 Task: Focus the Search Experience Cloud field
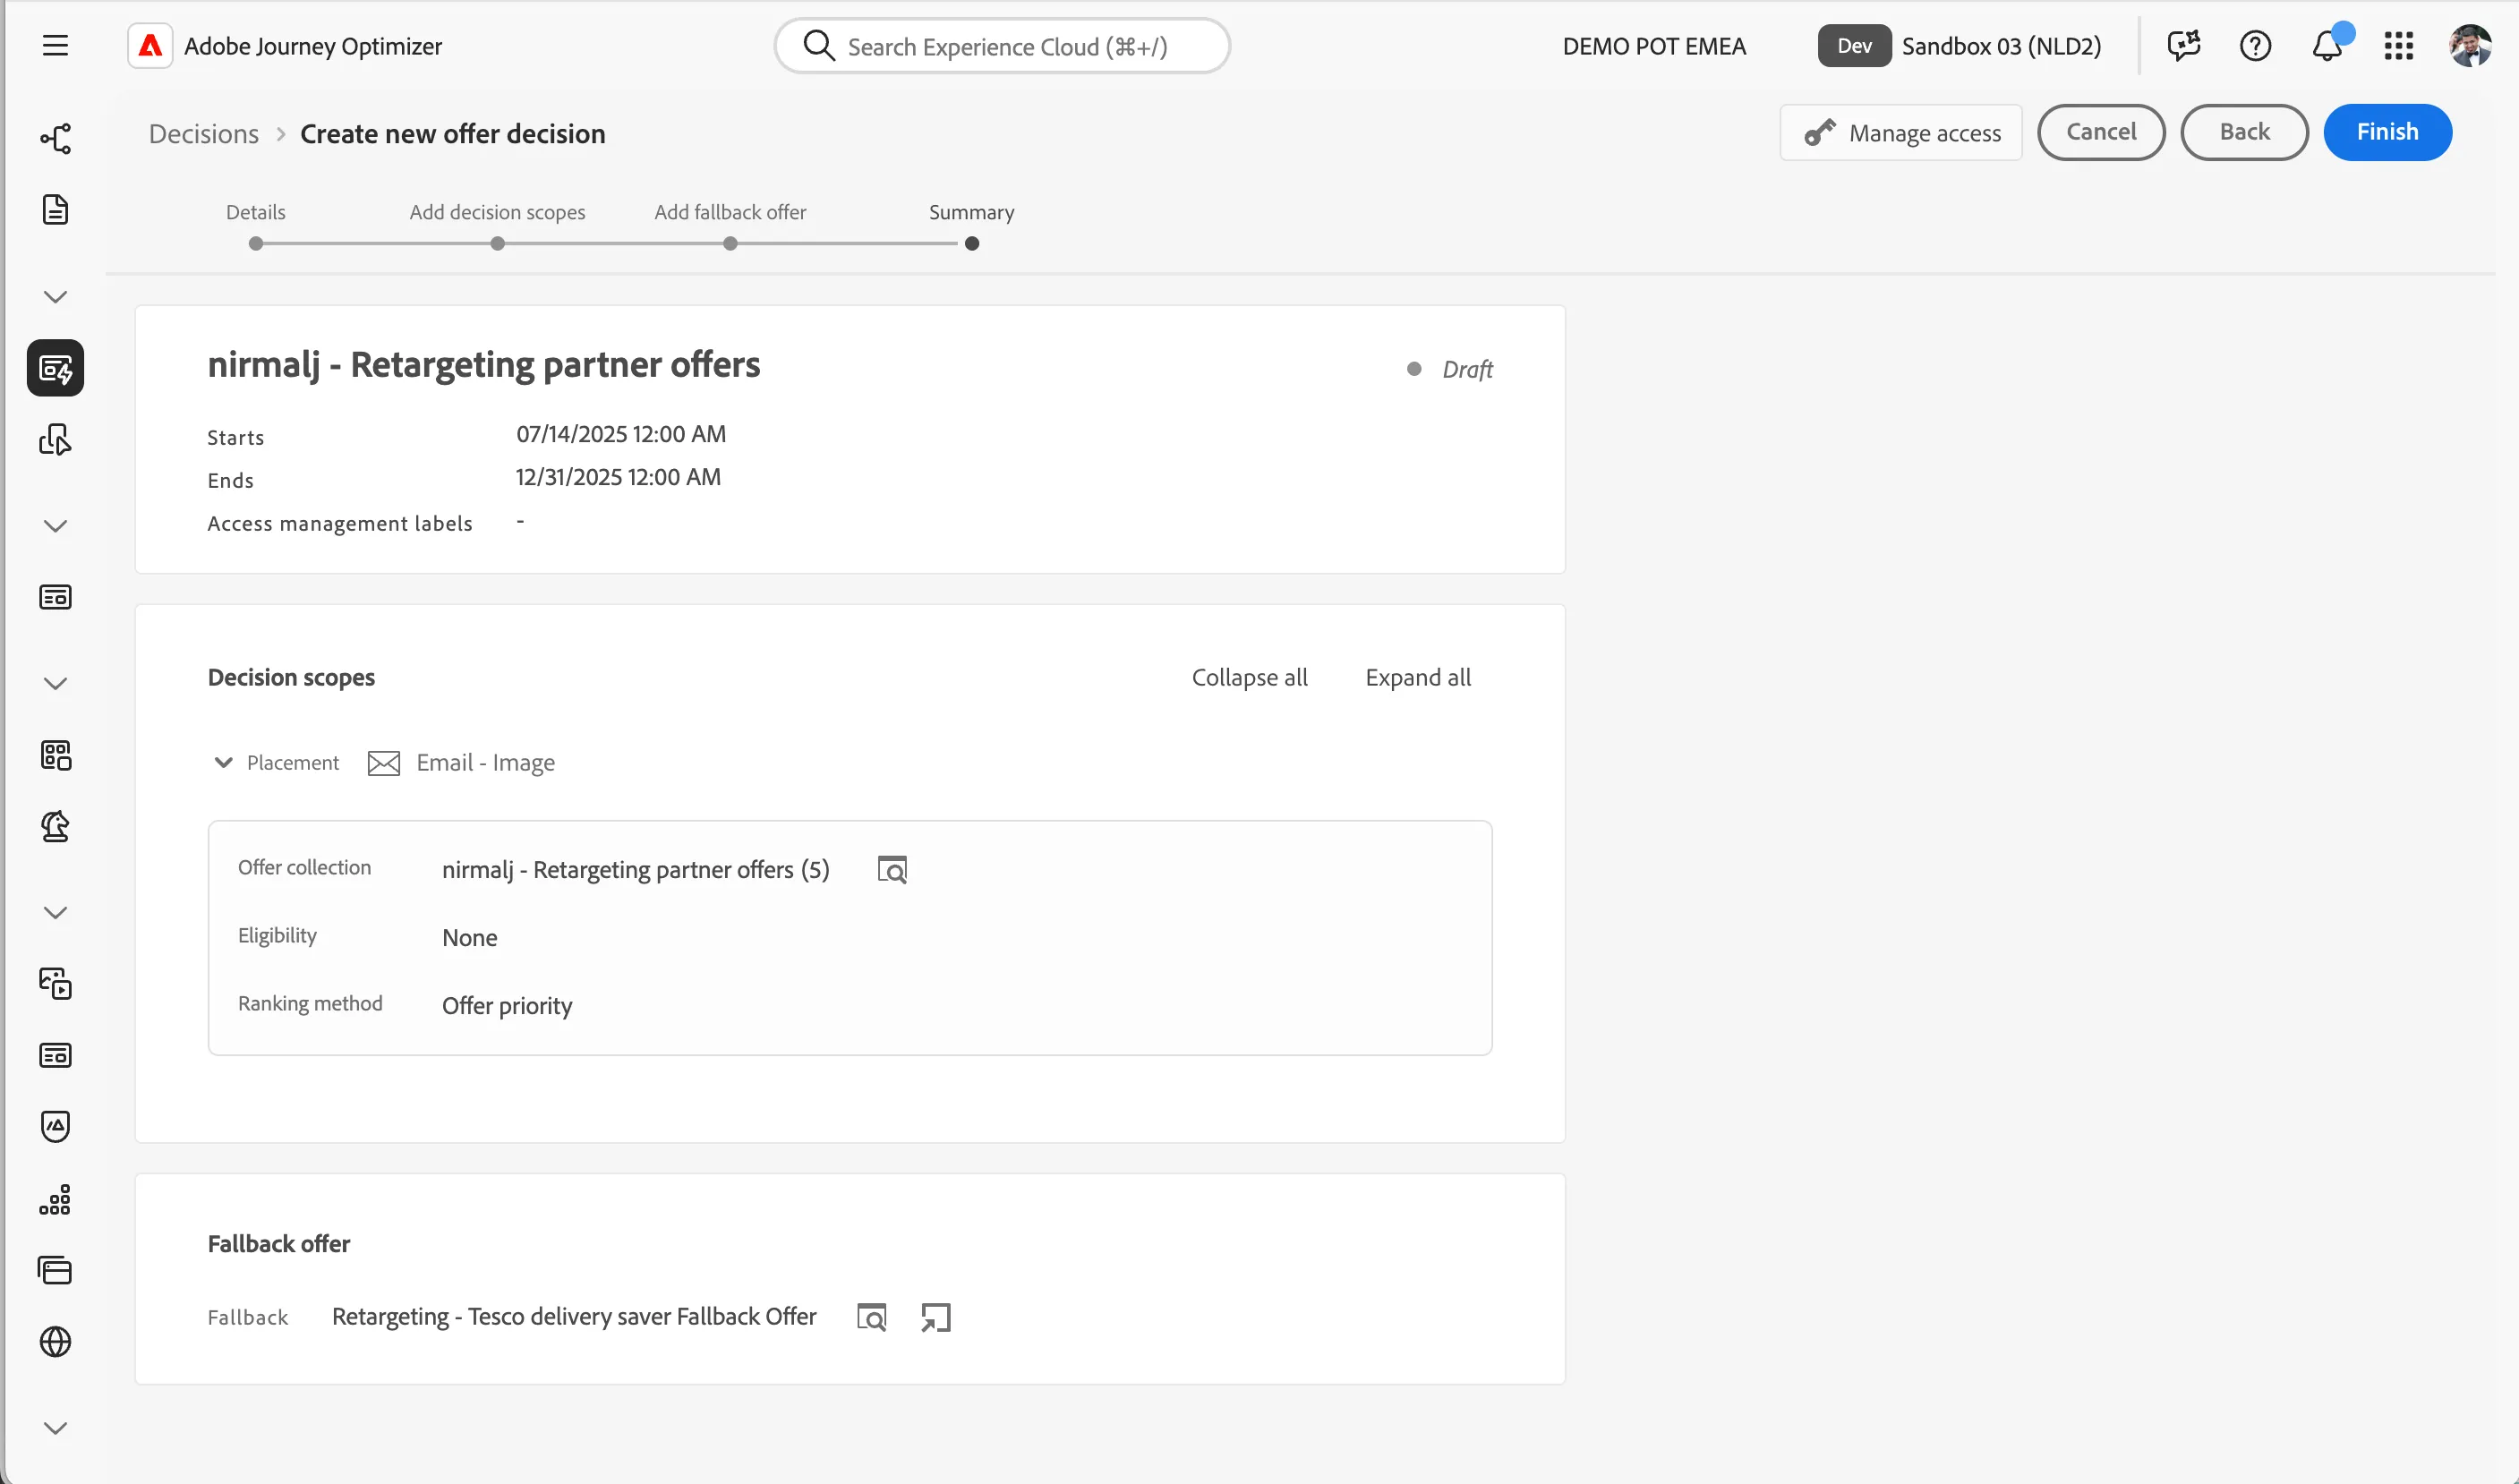pyautogui.click(x=1002, y=46)
